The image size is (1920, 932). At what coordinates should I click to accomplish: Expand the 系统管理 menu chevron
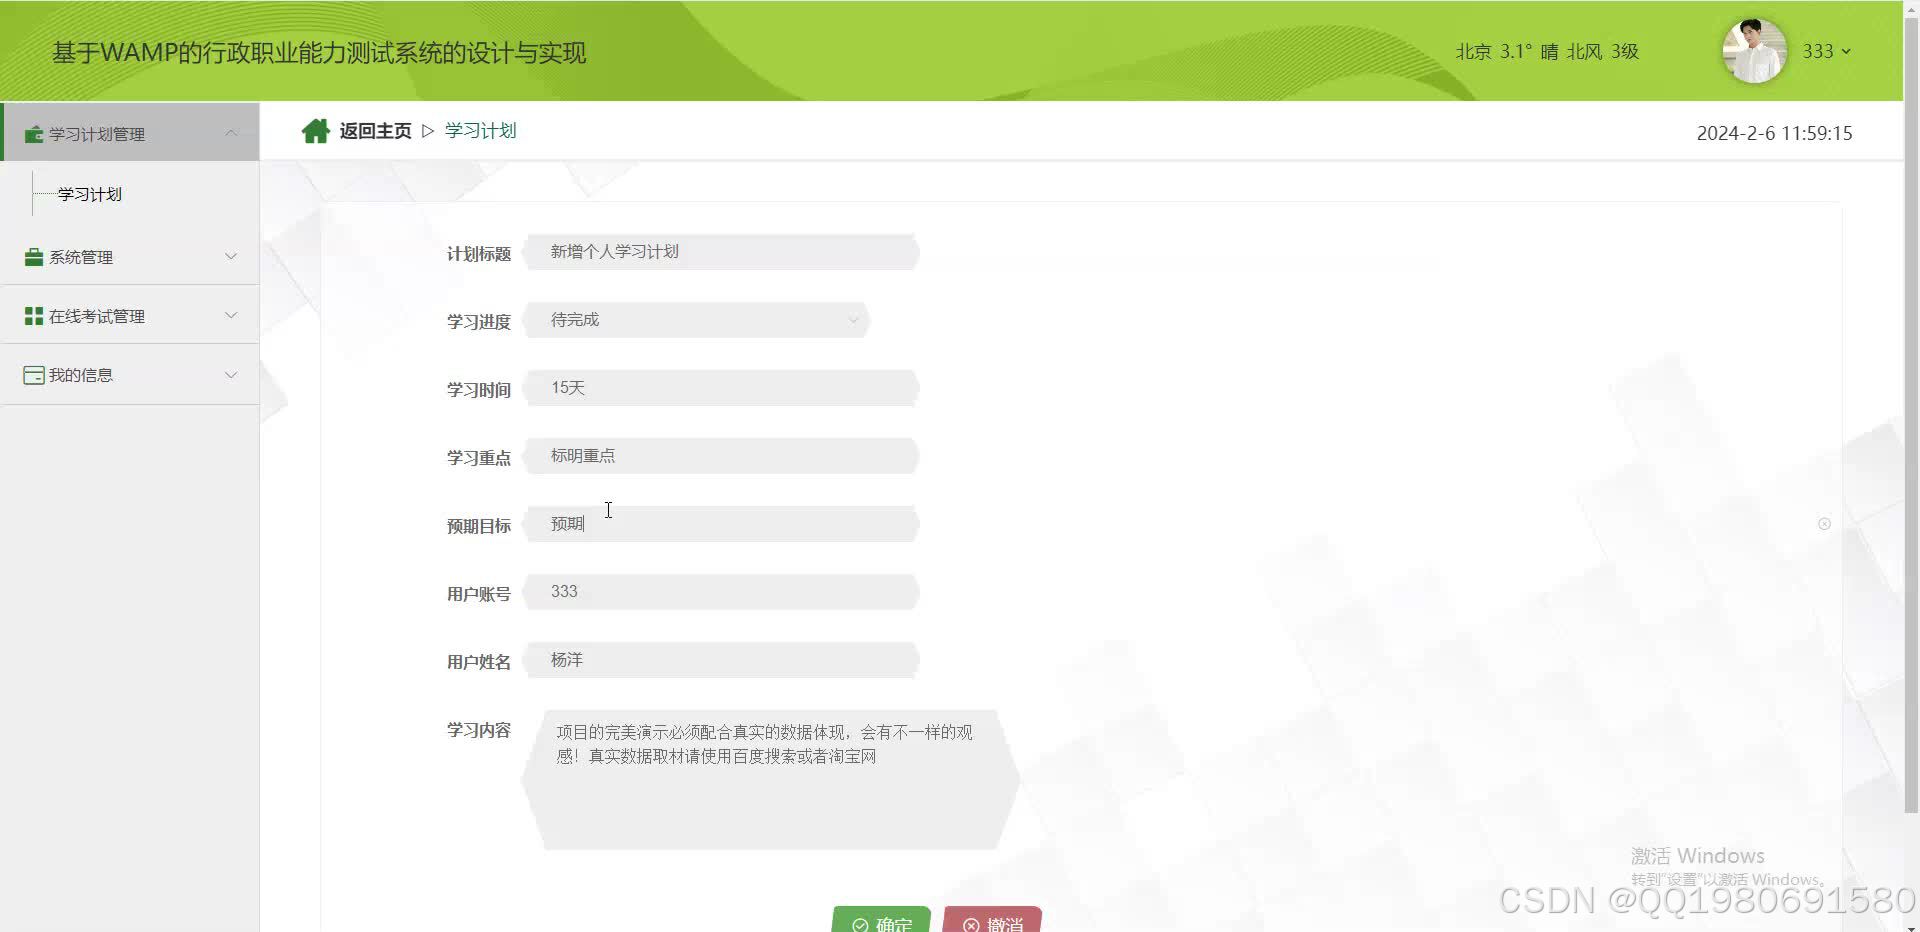coord(231,256)
